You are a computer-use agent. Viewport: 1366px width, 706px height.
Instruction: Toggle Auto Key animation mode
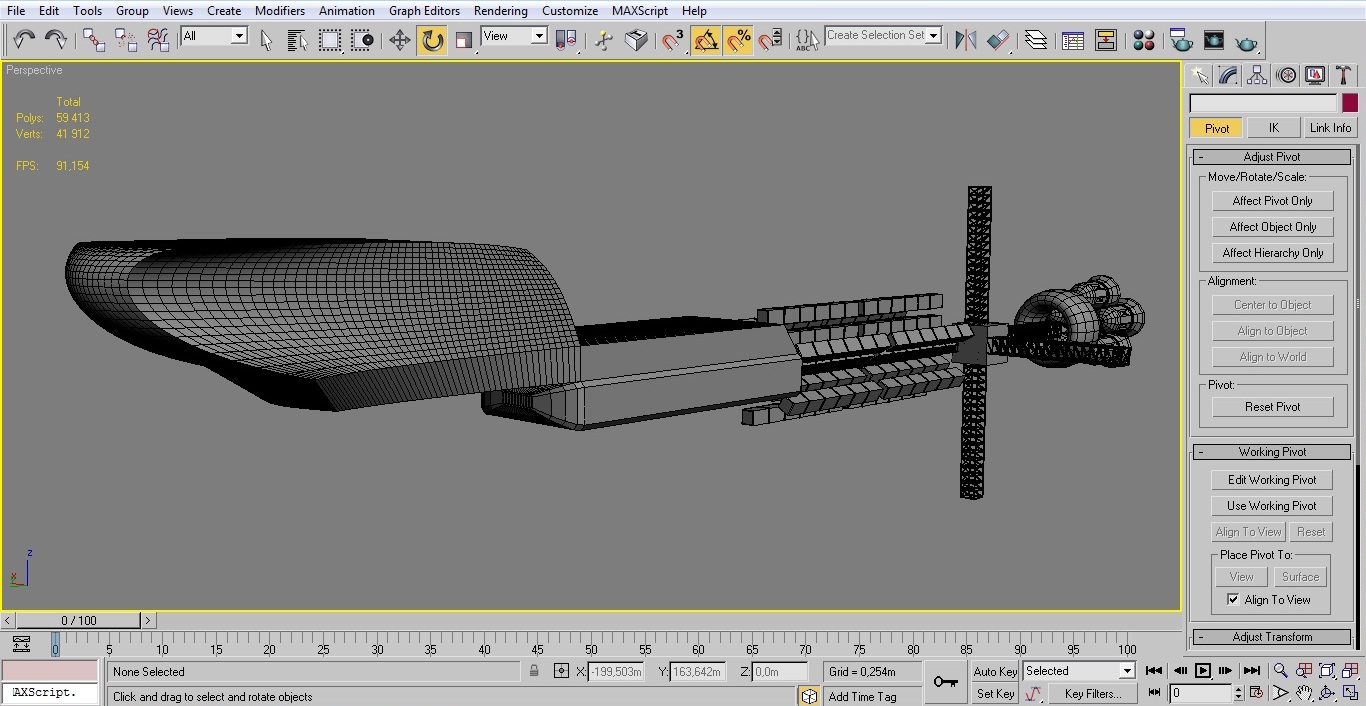[x=995, y=672]
